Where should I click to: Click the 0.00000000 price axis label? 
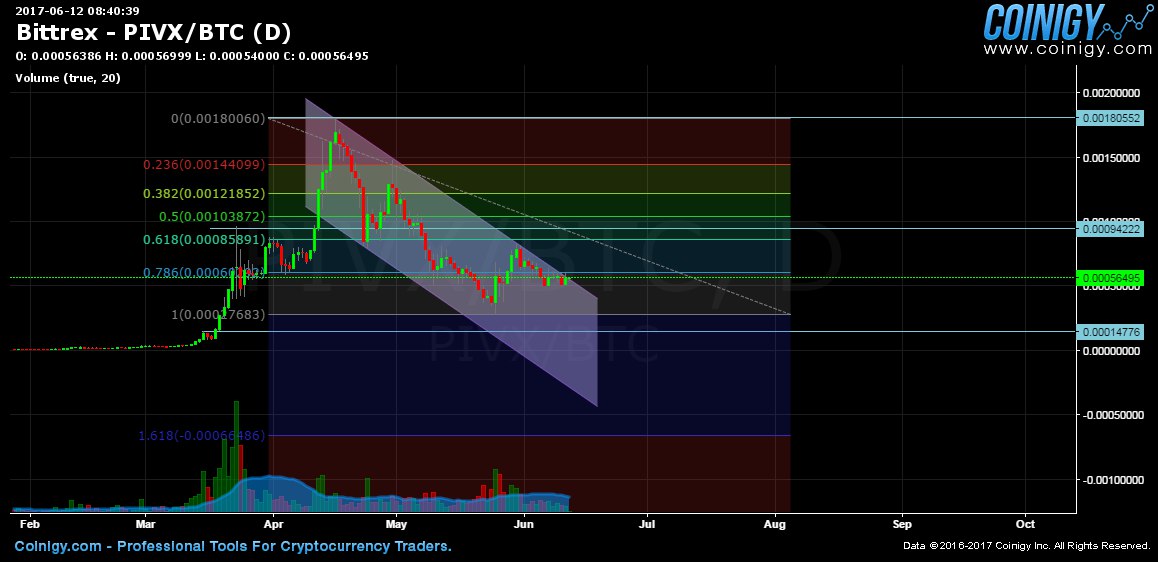pyautogui.click(x=1111, y=351)
